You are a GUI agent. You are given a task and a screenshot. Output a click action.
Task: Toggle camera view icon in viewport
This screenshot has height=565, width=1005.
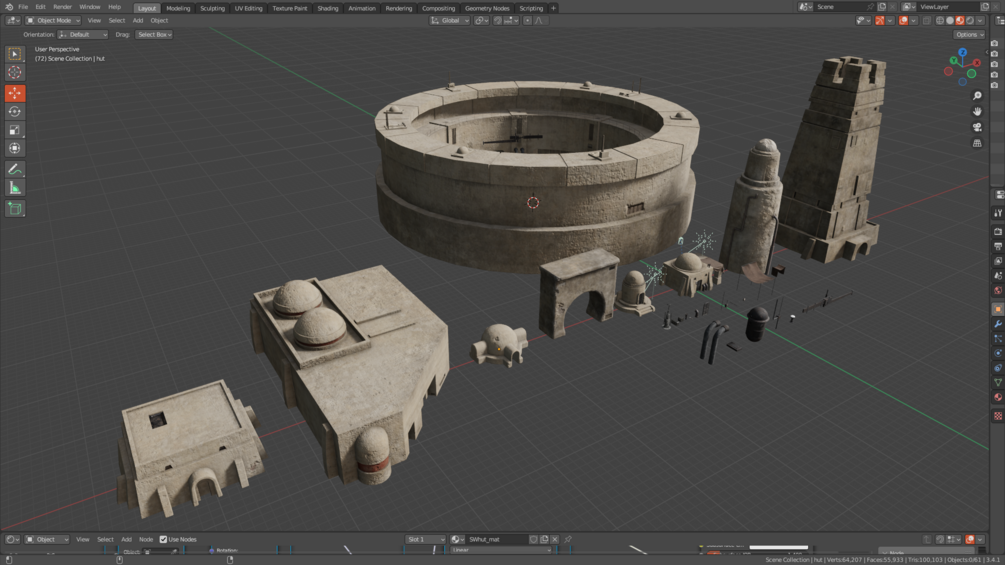click(977, 127)
